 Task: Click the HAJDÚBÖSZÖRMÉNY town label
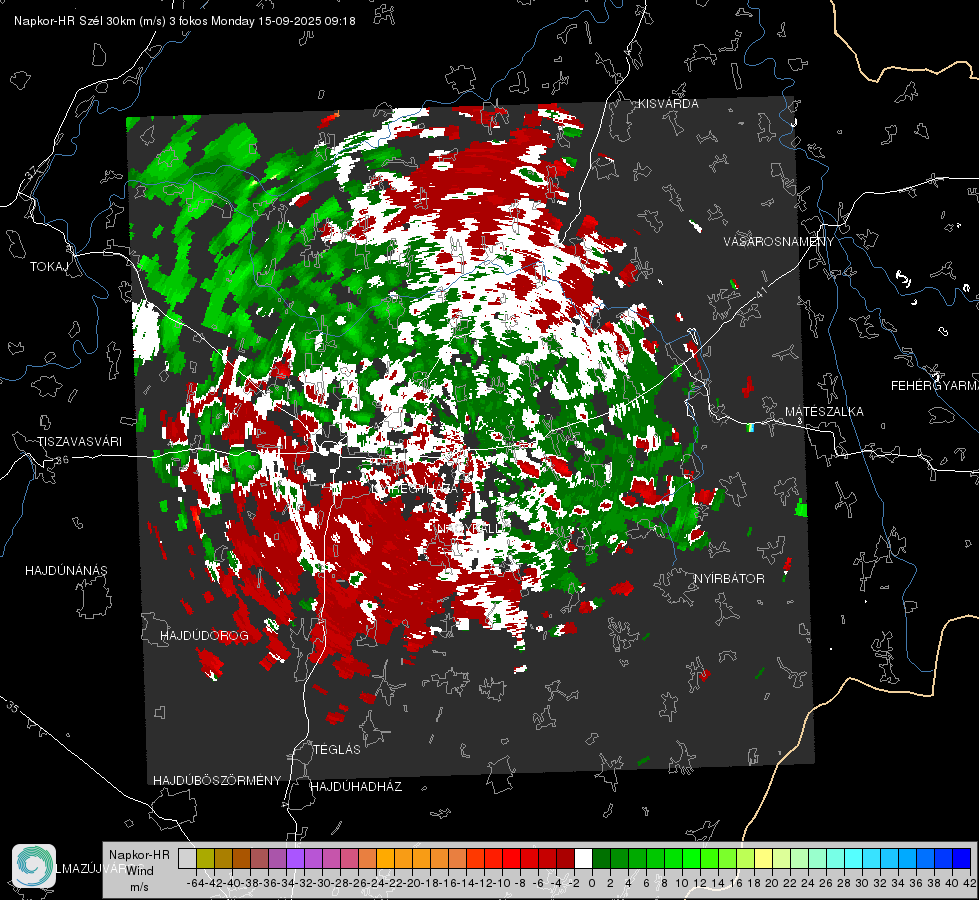coord(217,781)
